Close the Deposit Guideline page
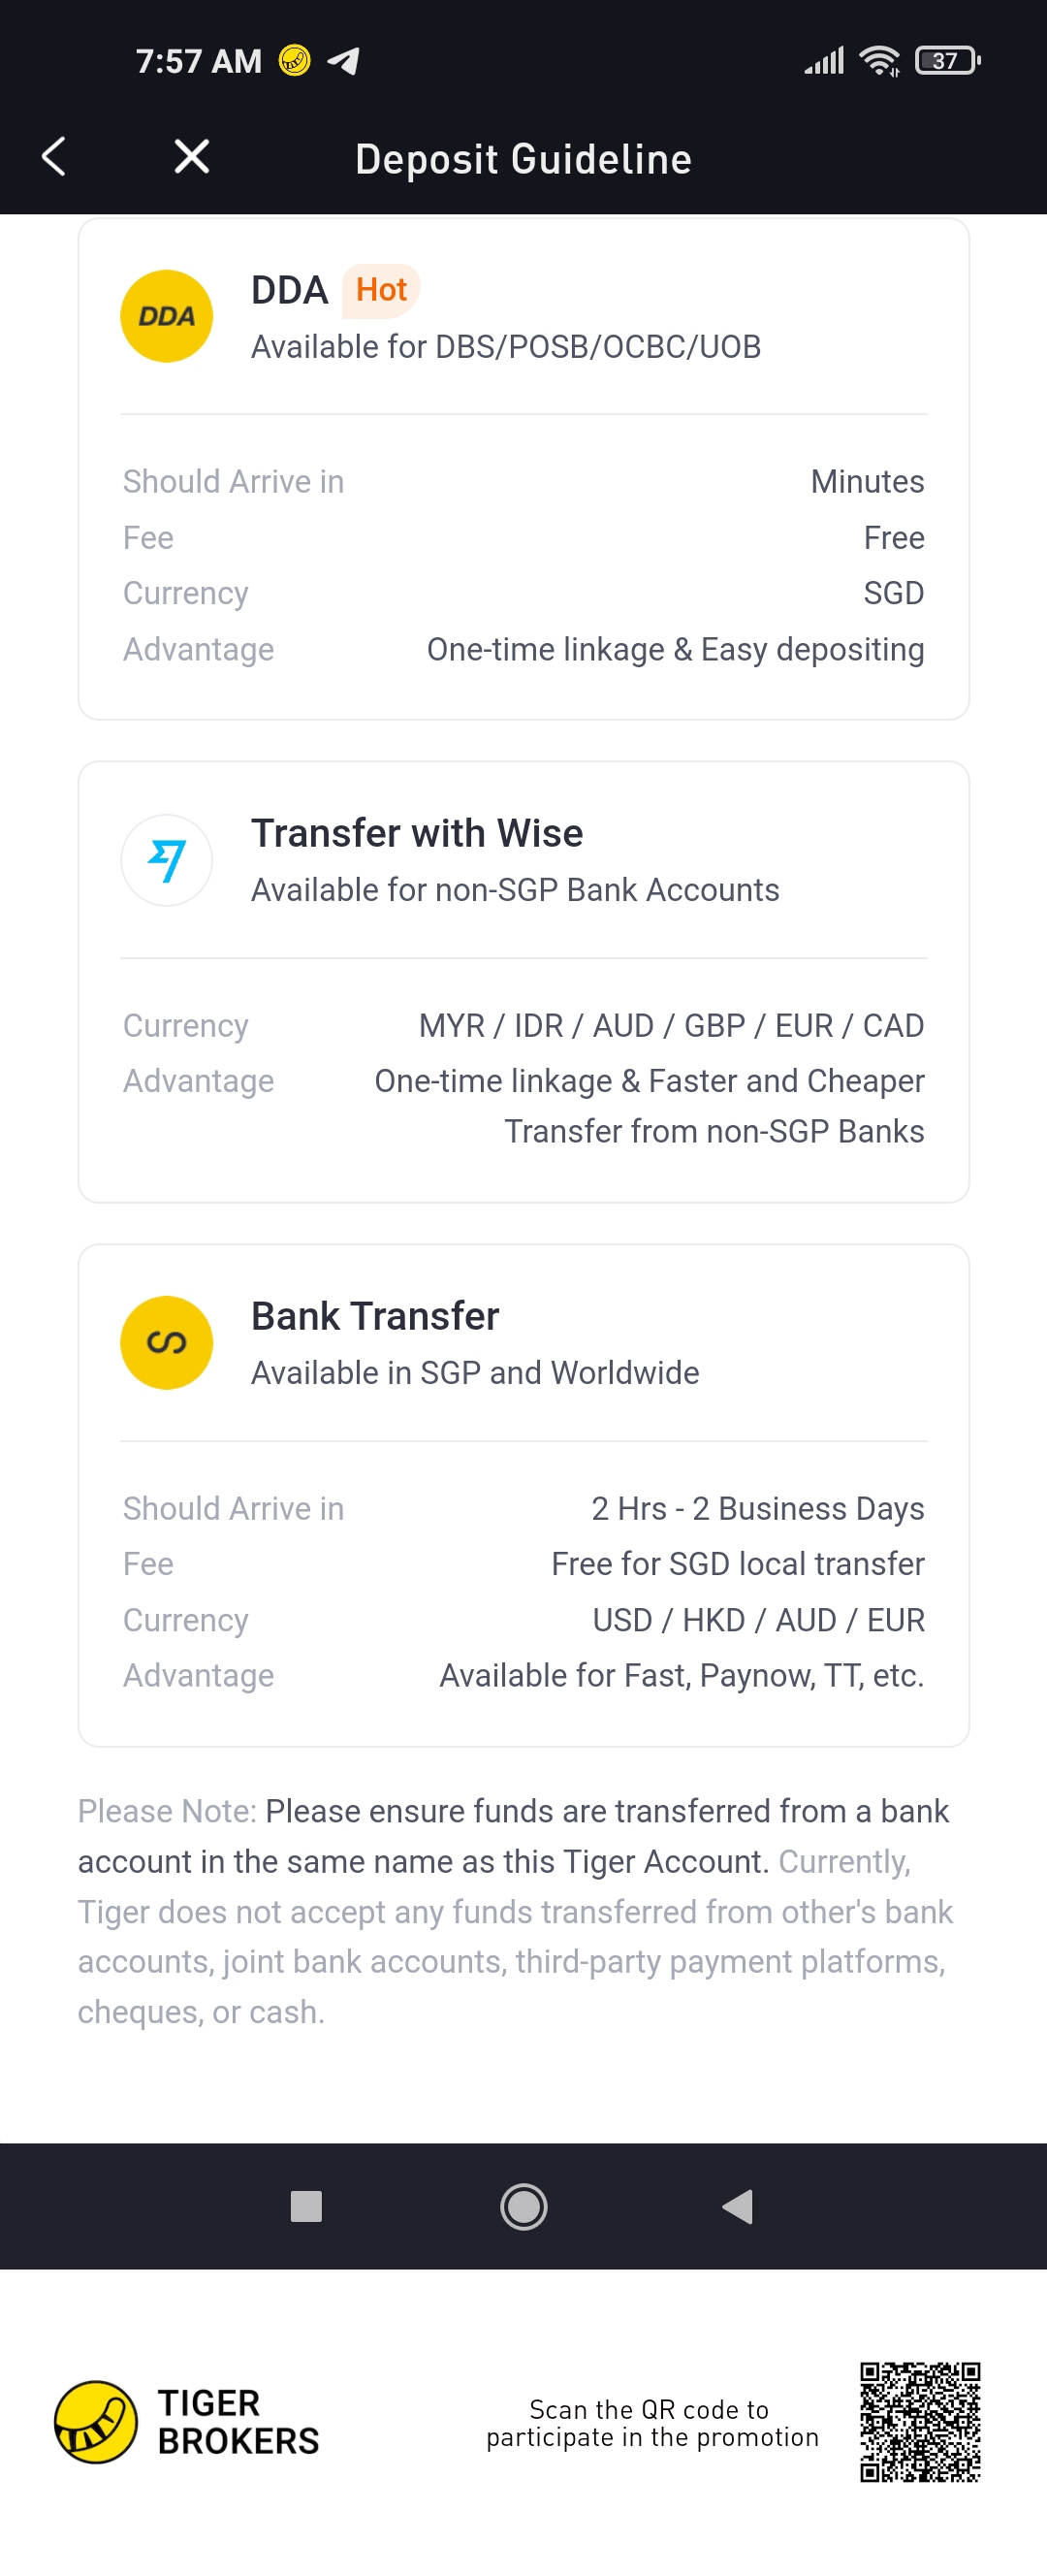 click(x=191, y=157)
